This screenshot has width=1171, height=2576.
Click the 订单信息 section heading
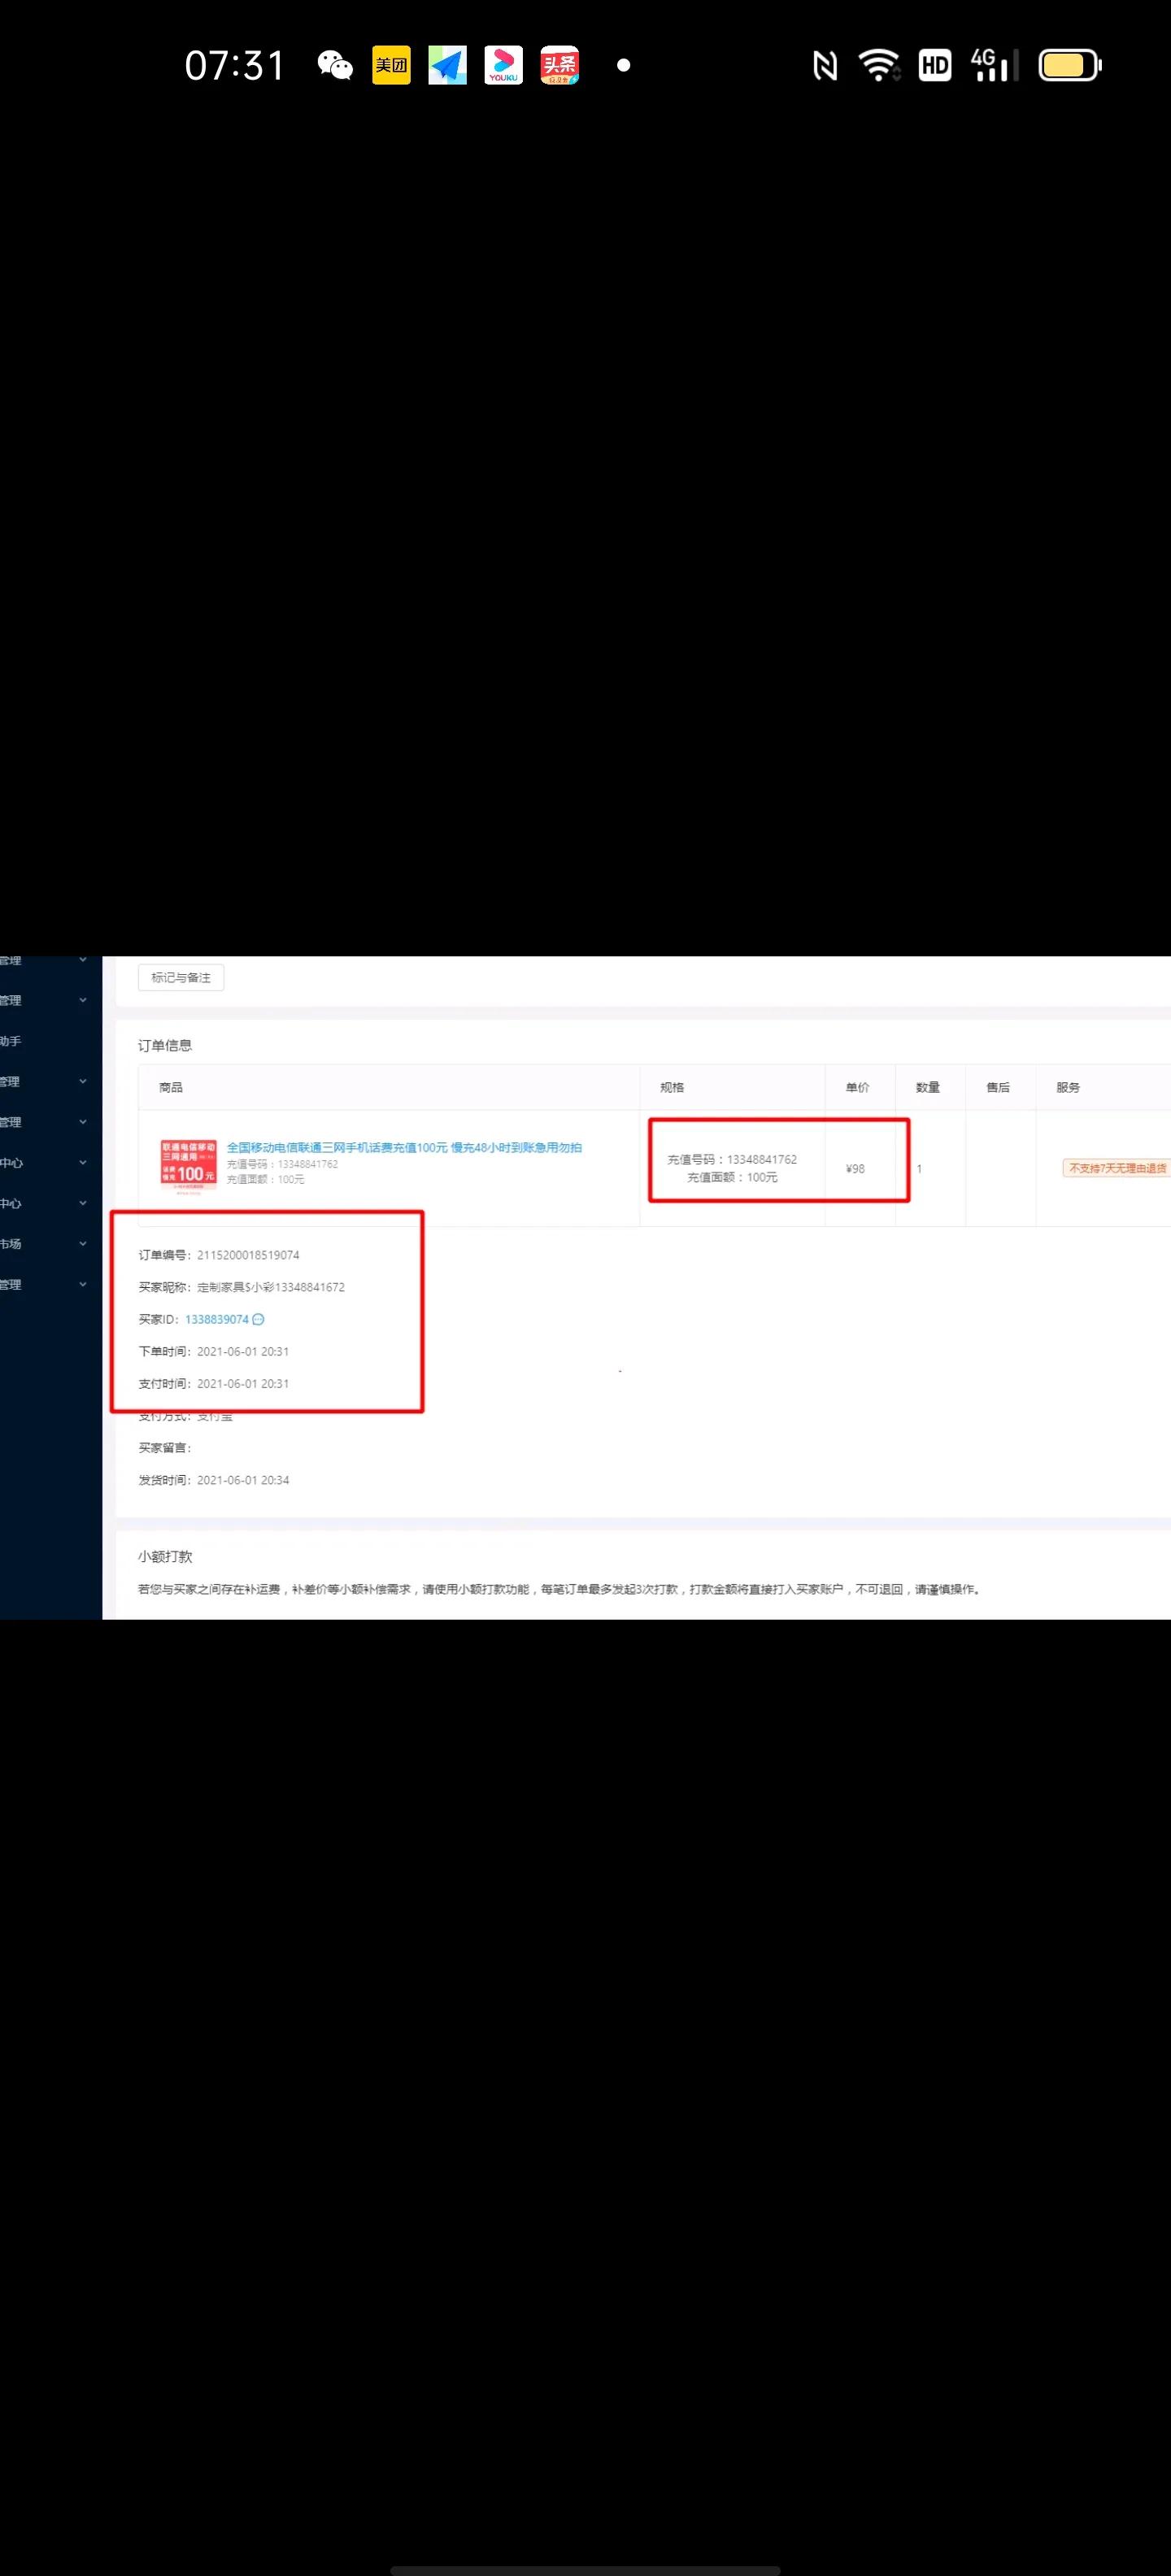[165, 1045]
